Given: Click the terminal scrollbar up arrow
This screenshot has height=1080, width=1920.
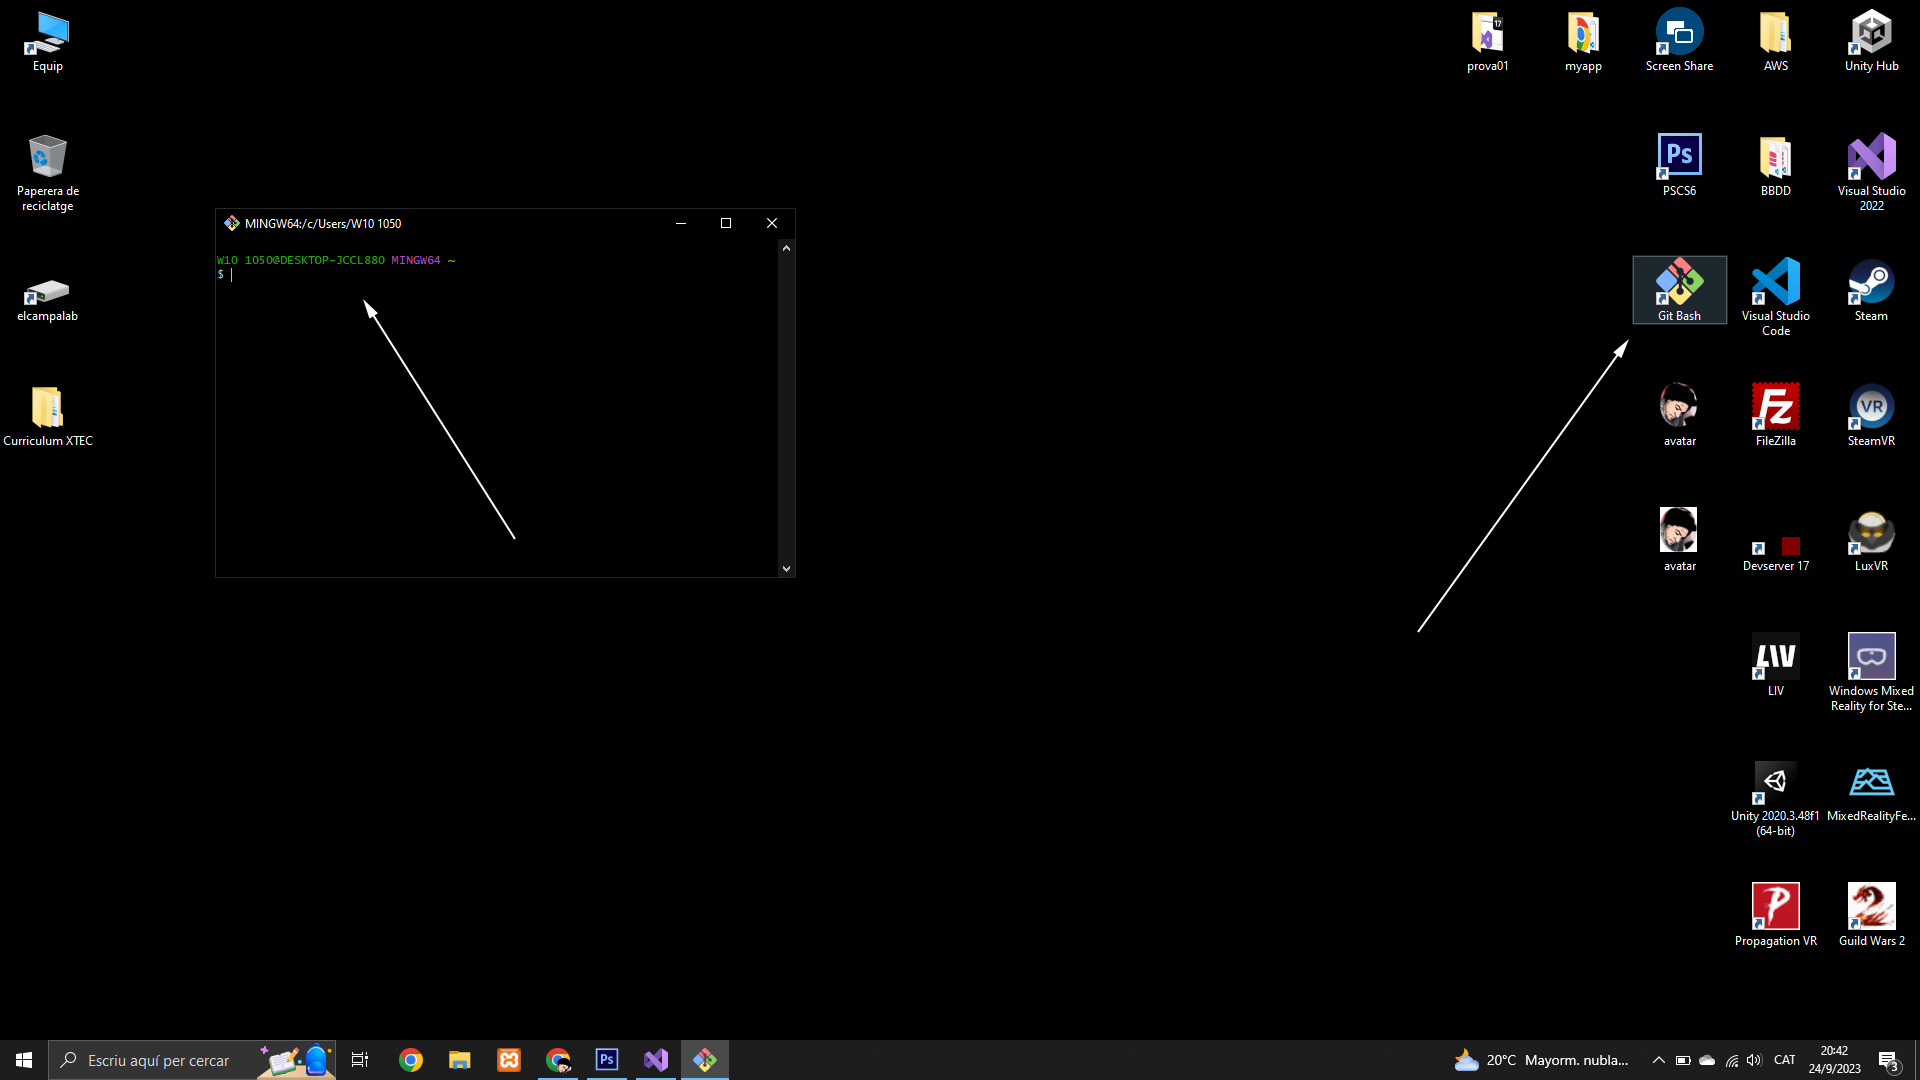Looking at the screenshot, I should 786,248.
